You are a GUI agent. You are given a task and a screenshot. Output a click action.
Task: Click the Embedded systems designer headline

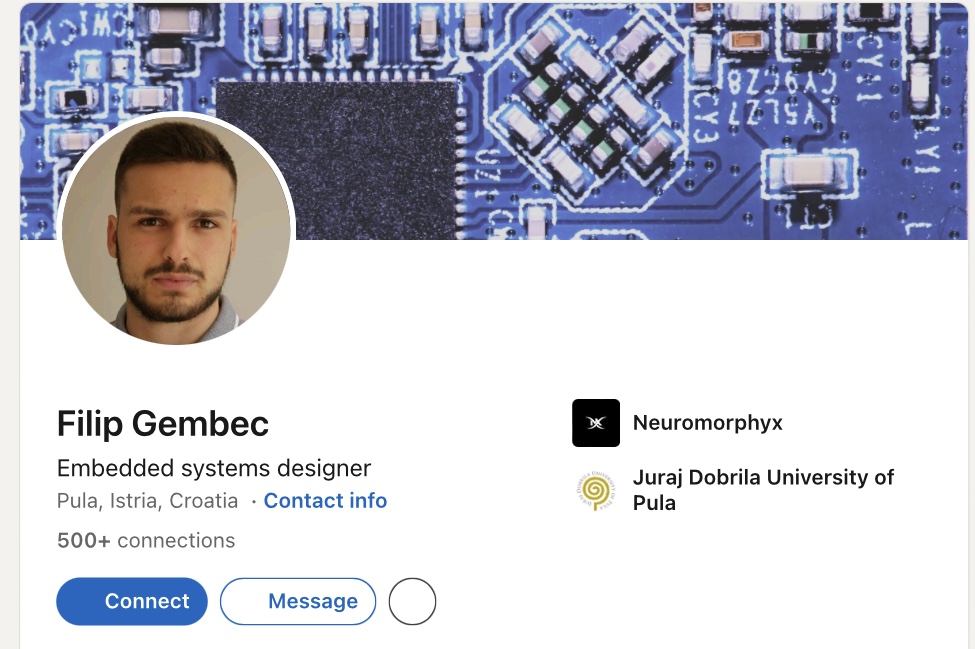click(214, 468)
